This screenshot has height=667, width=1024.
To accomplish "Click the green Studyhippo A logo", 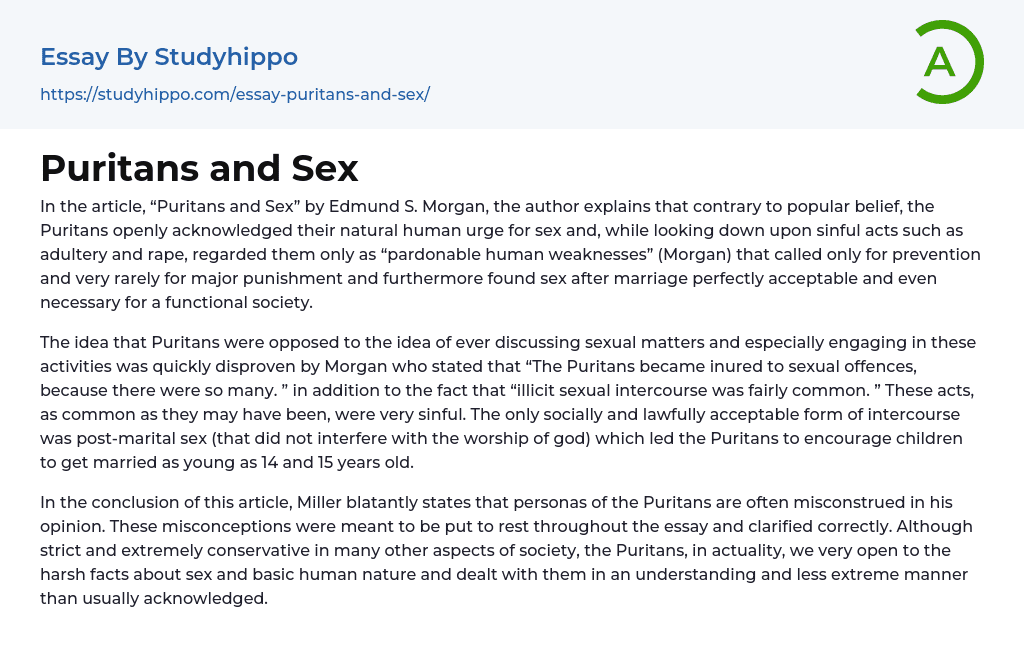I will pyautogui.click(x=944, y=62).
